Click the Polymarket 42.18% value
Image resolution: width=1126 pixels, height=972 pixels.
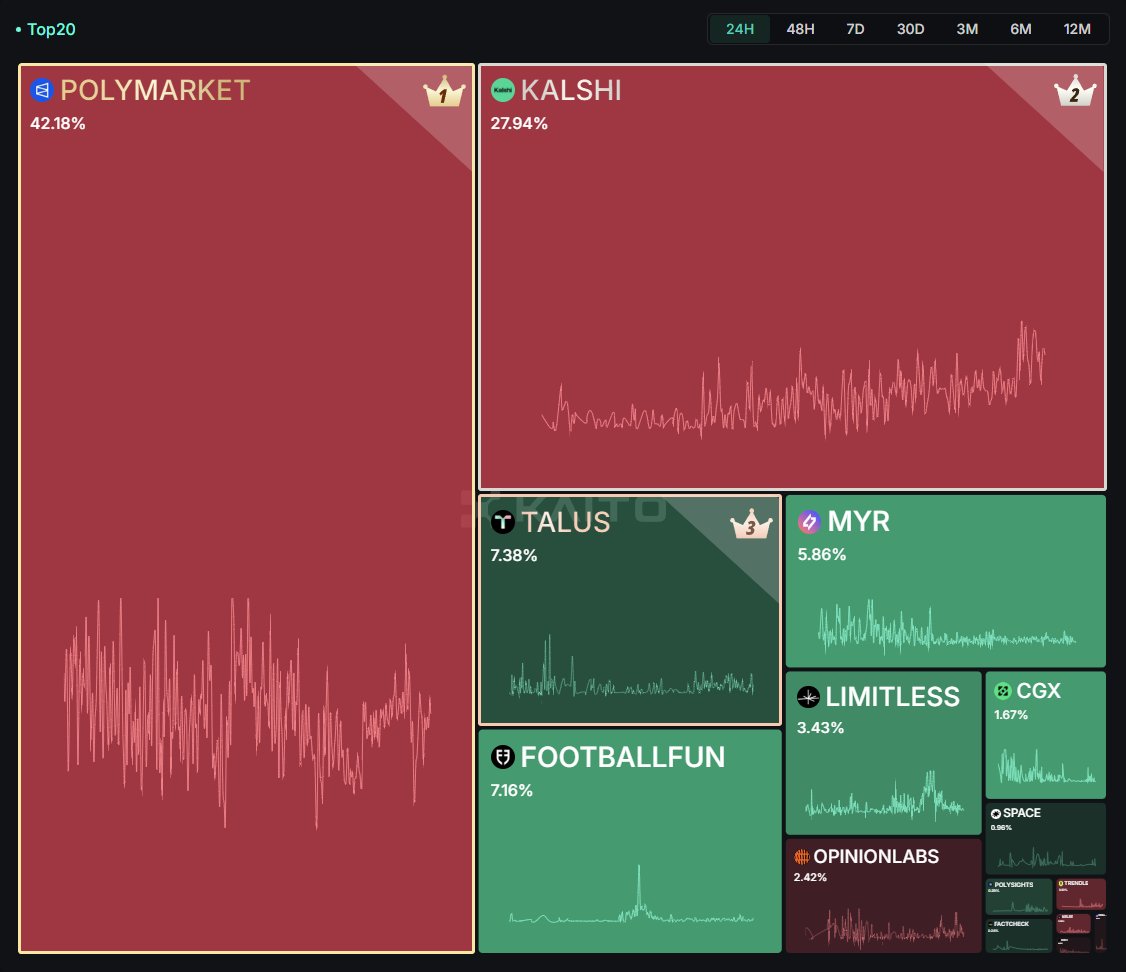point(57,123)
